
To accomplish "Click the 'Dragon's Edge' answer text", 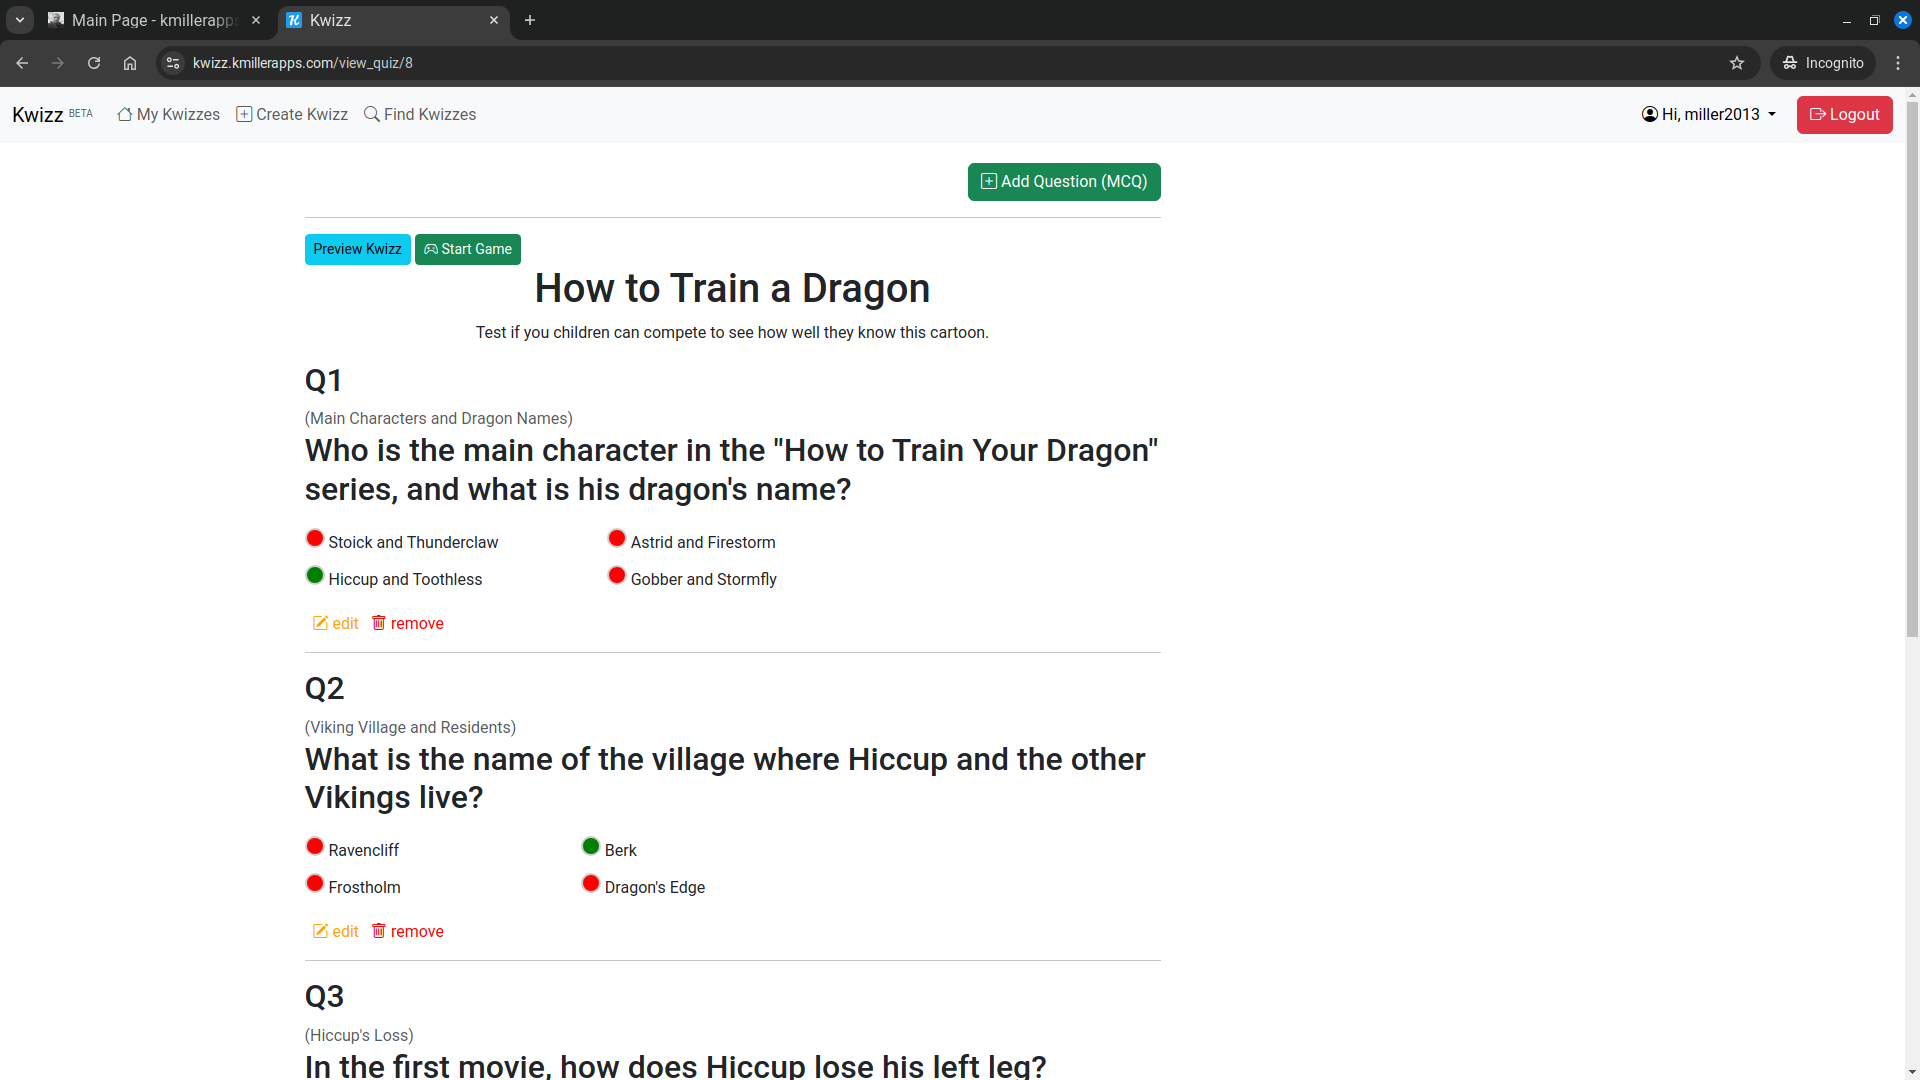I will pos(655,887).
